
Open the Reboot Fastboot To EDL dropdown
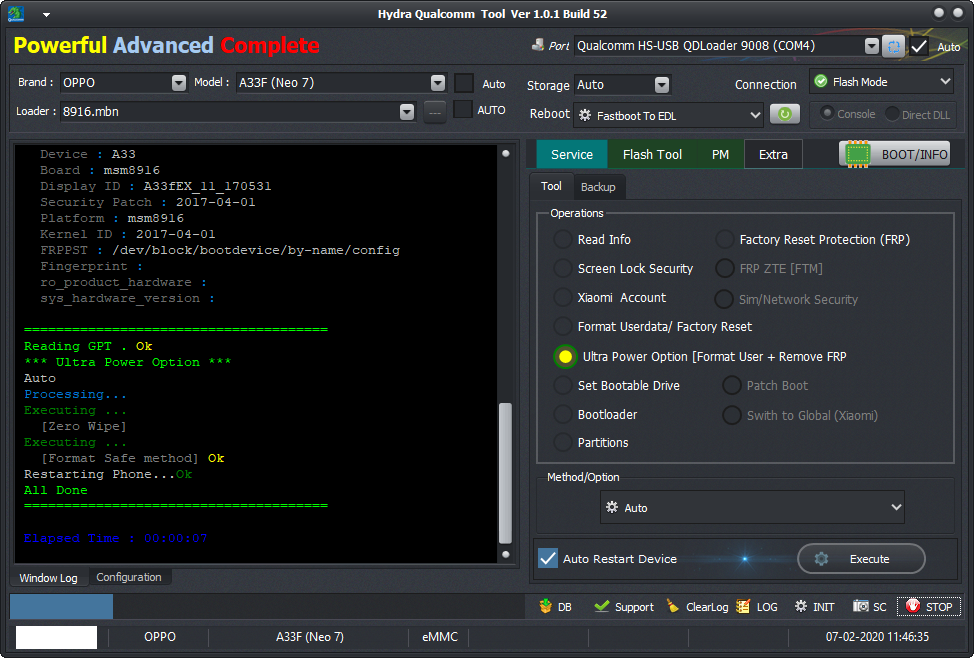pos(668,116)
